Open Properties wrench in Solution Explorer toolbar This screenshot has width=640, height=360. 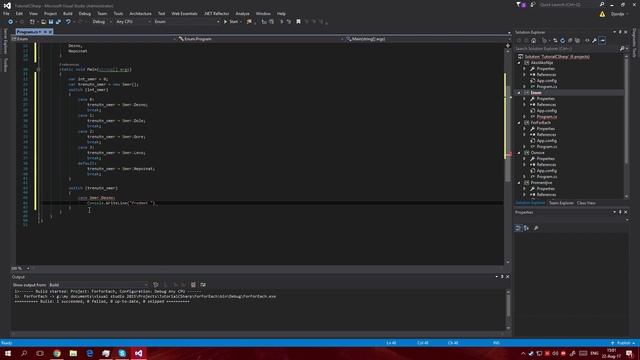click(x=595, y=41)
